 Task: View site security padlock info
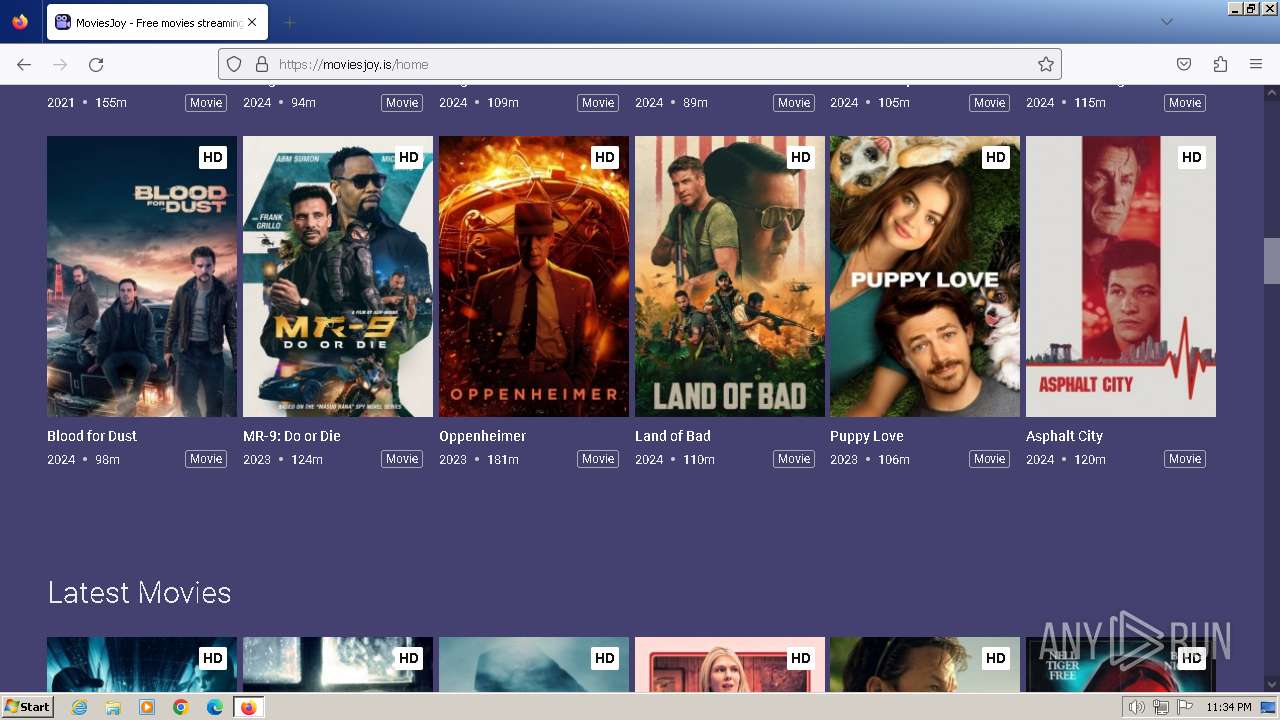click(262, 64)
